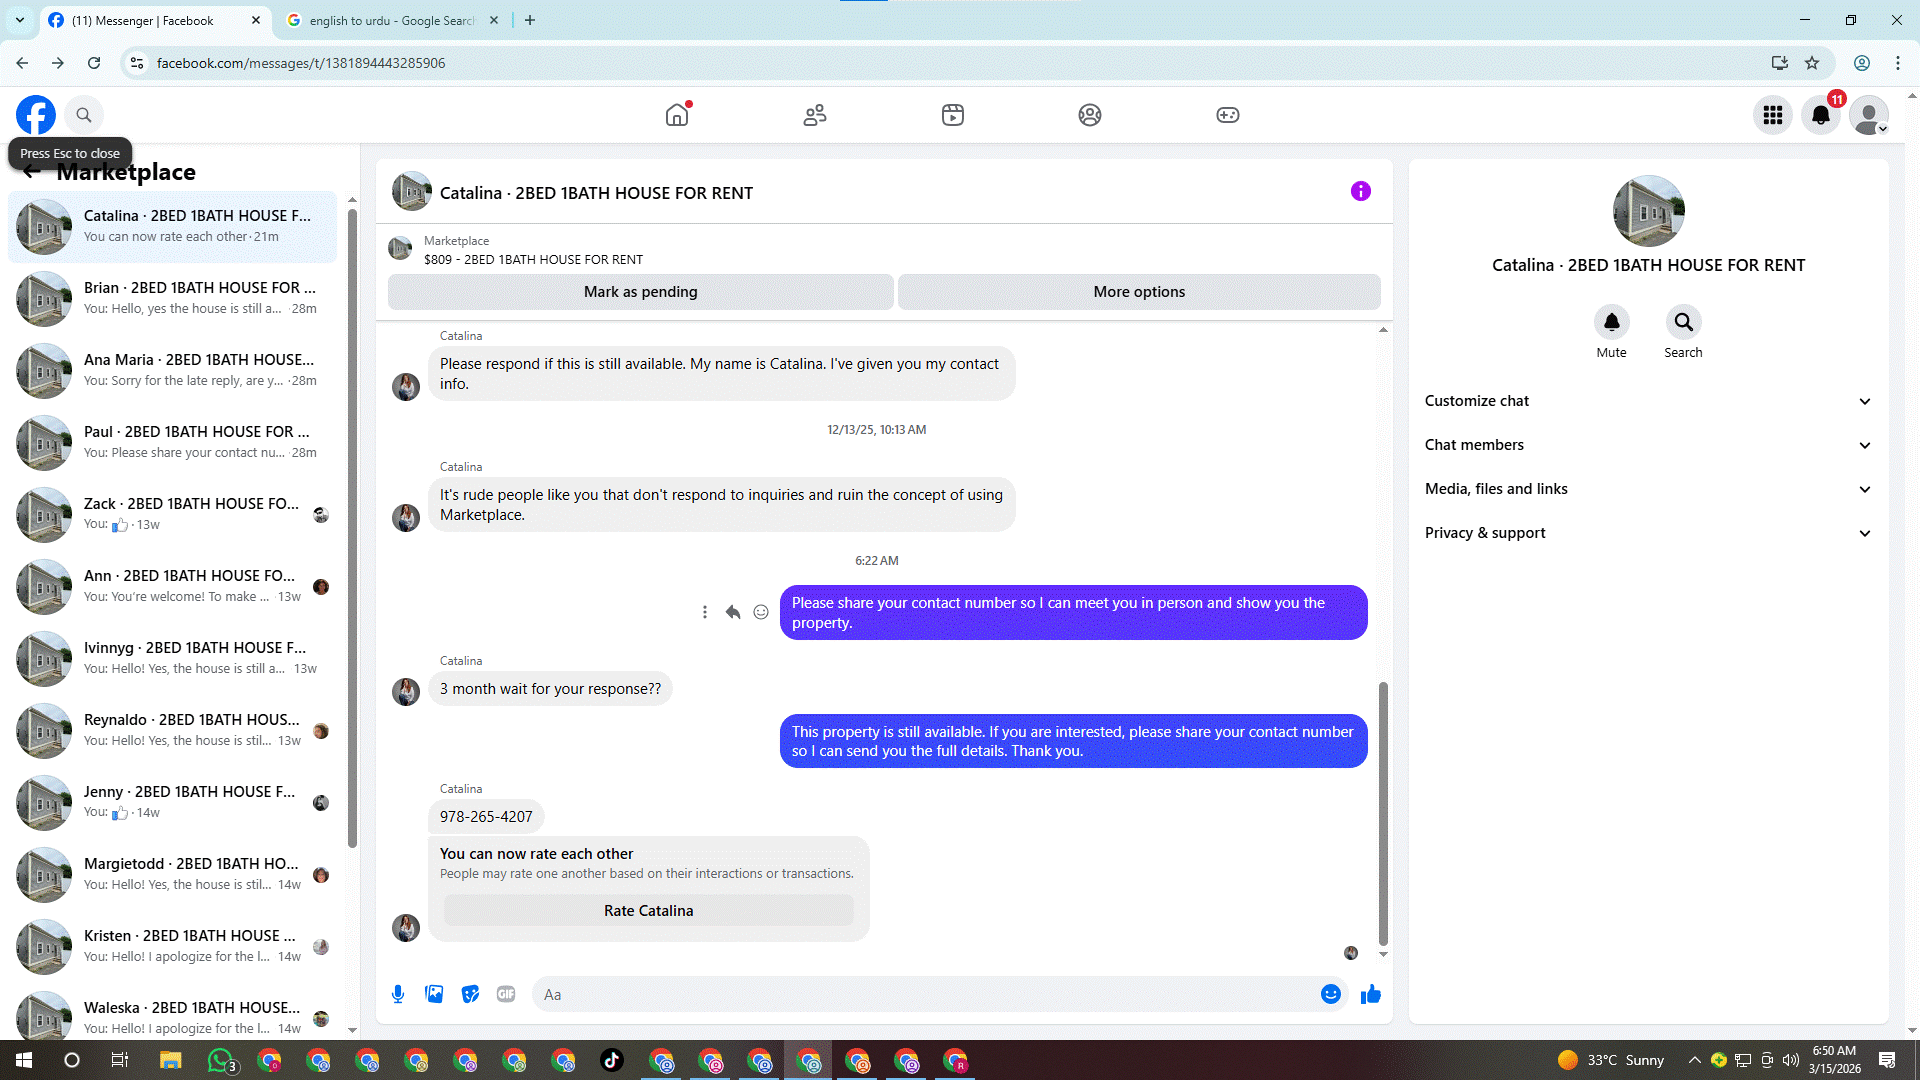Open File Explorer from the taskbar

170,1060
